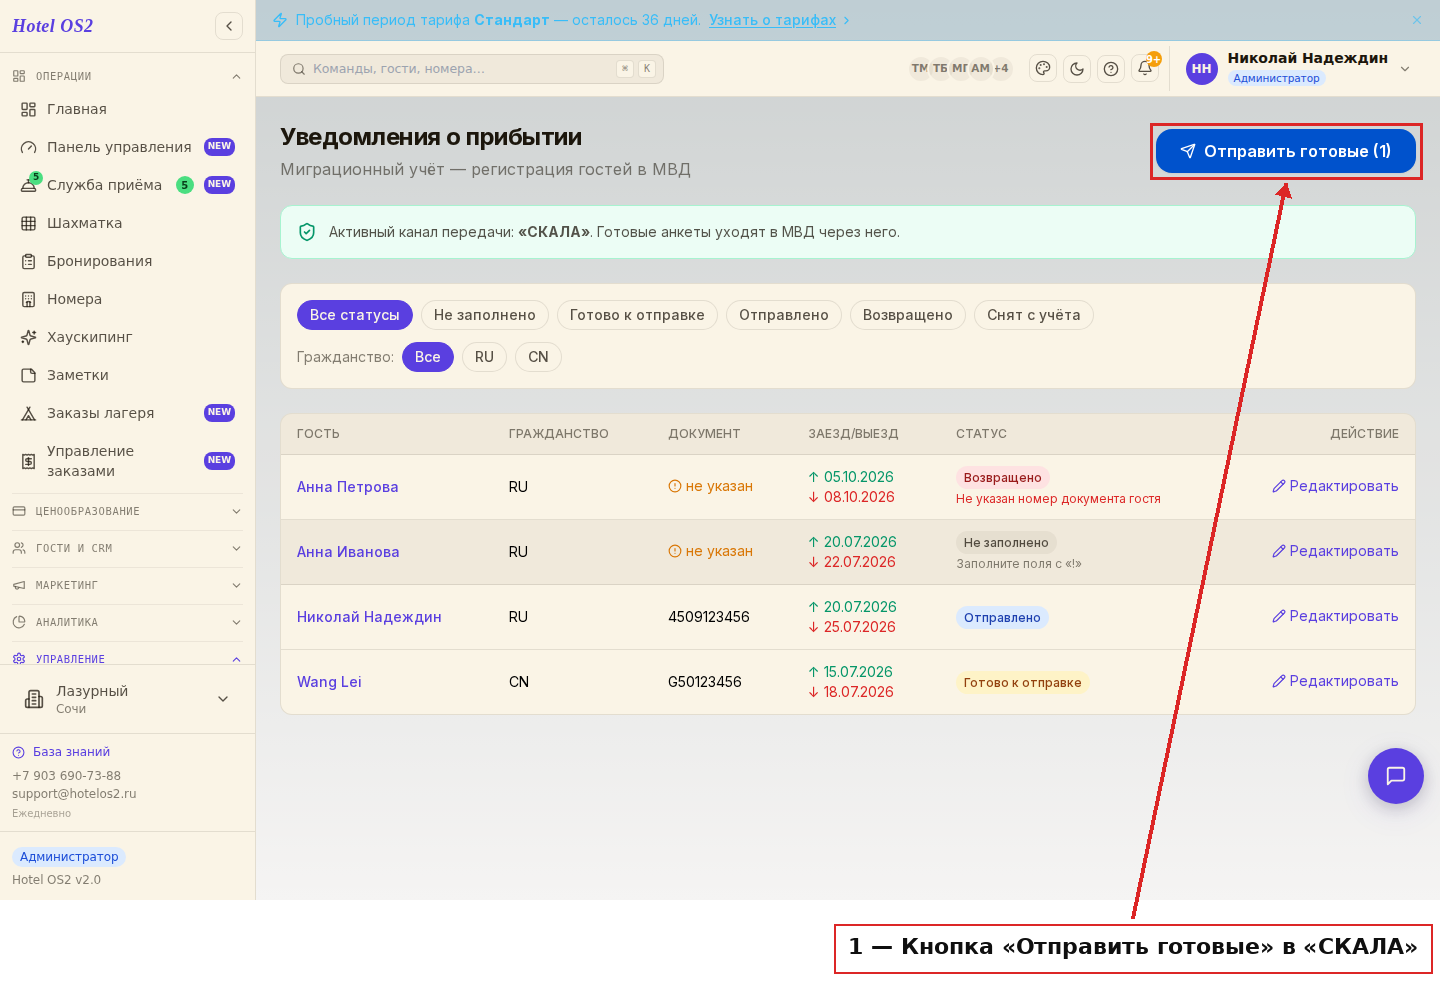Open the chat support floating button
Screen dimensions: 1440x997
[x=1396, y=776]
